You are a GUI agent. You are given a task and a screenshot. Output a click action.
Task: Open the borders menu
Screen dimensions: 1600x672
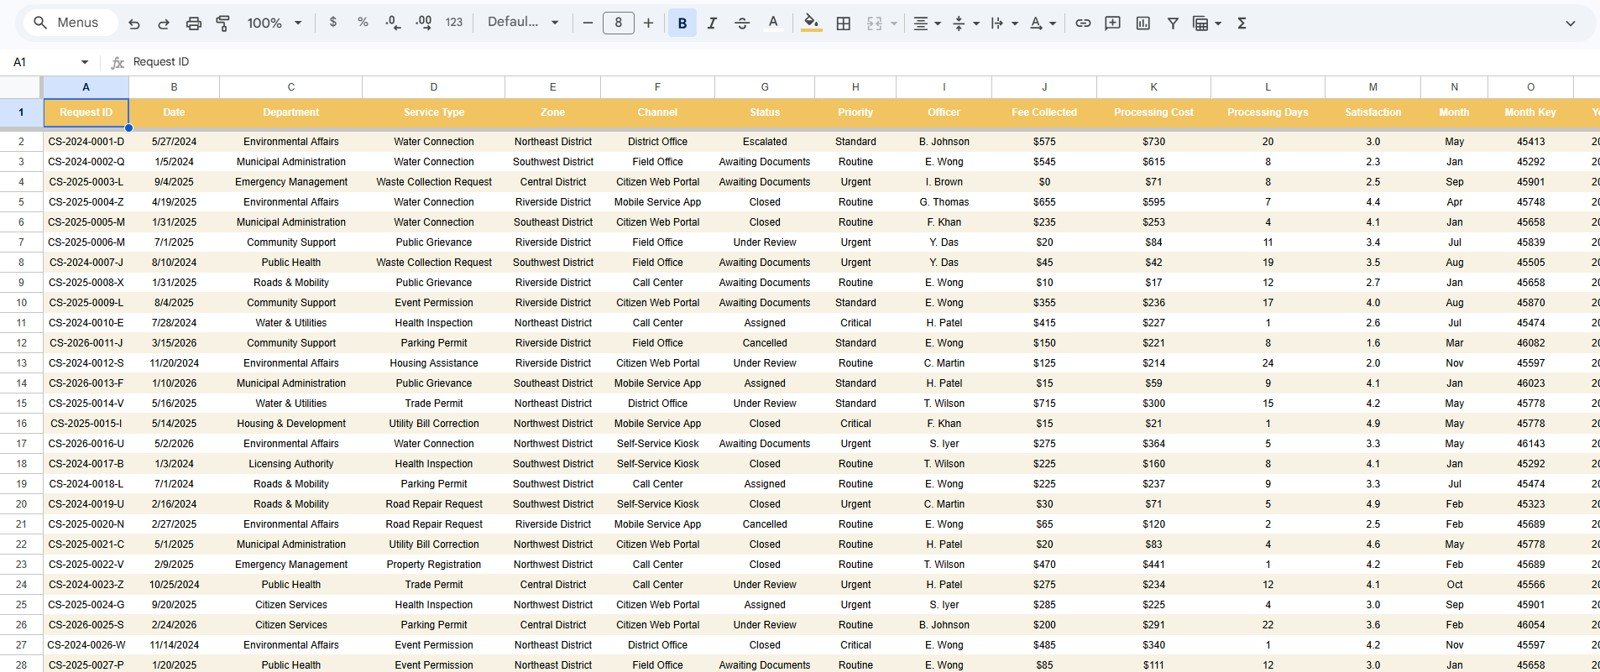click(843, 23)
